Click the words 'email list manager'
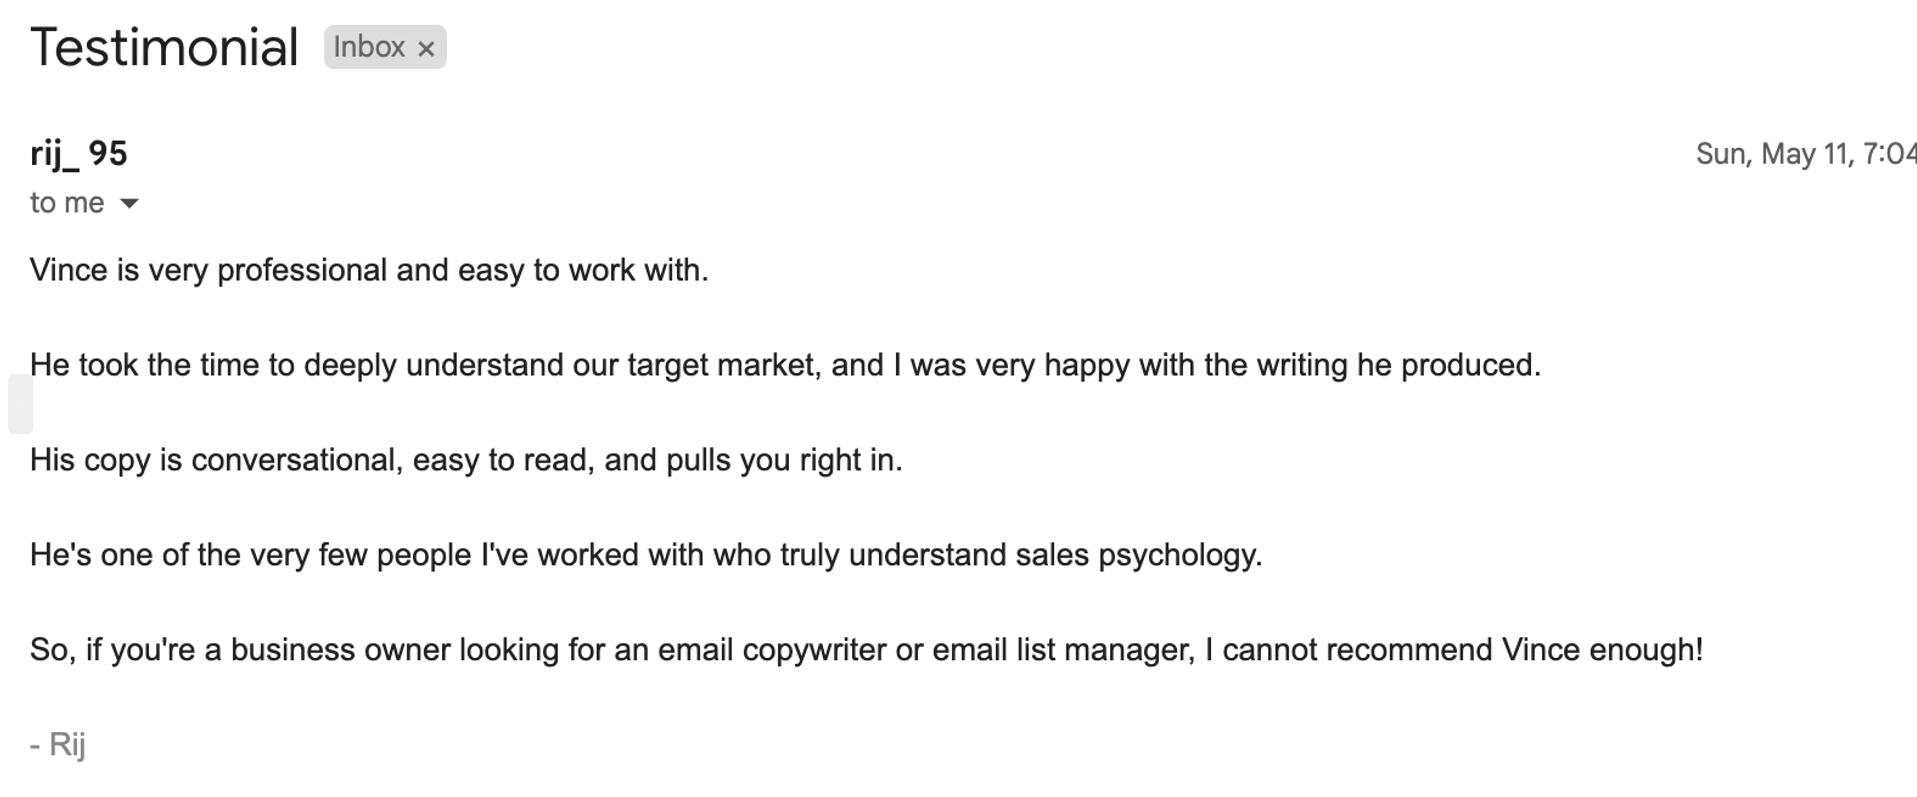This screenshot has width=1917, height=797. [x=1063, y=650]
